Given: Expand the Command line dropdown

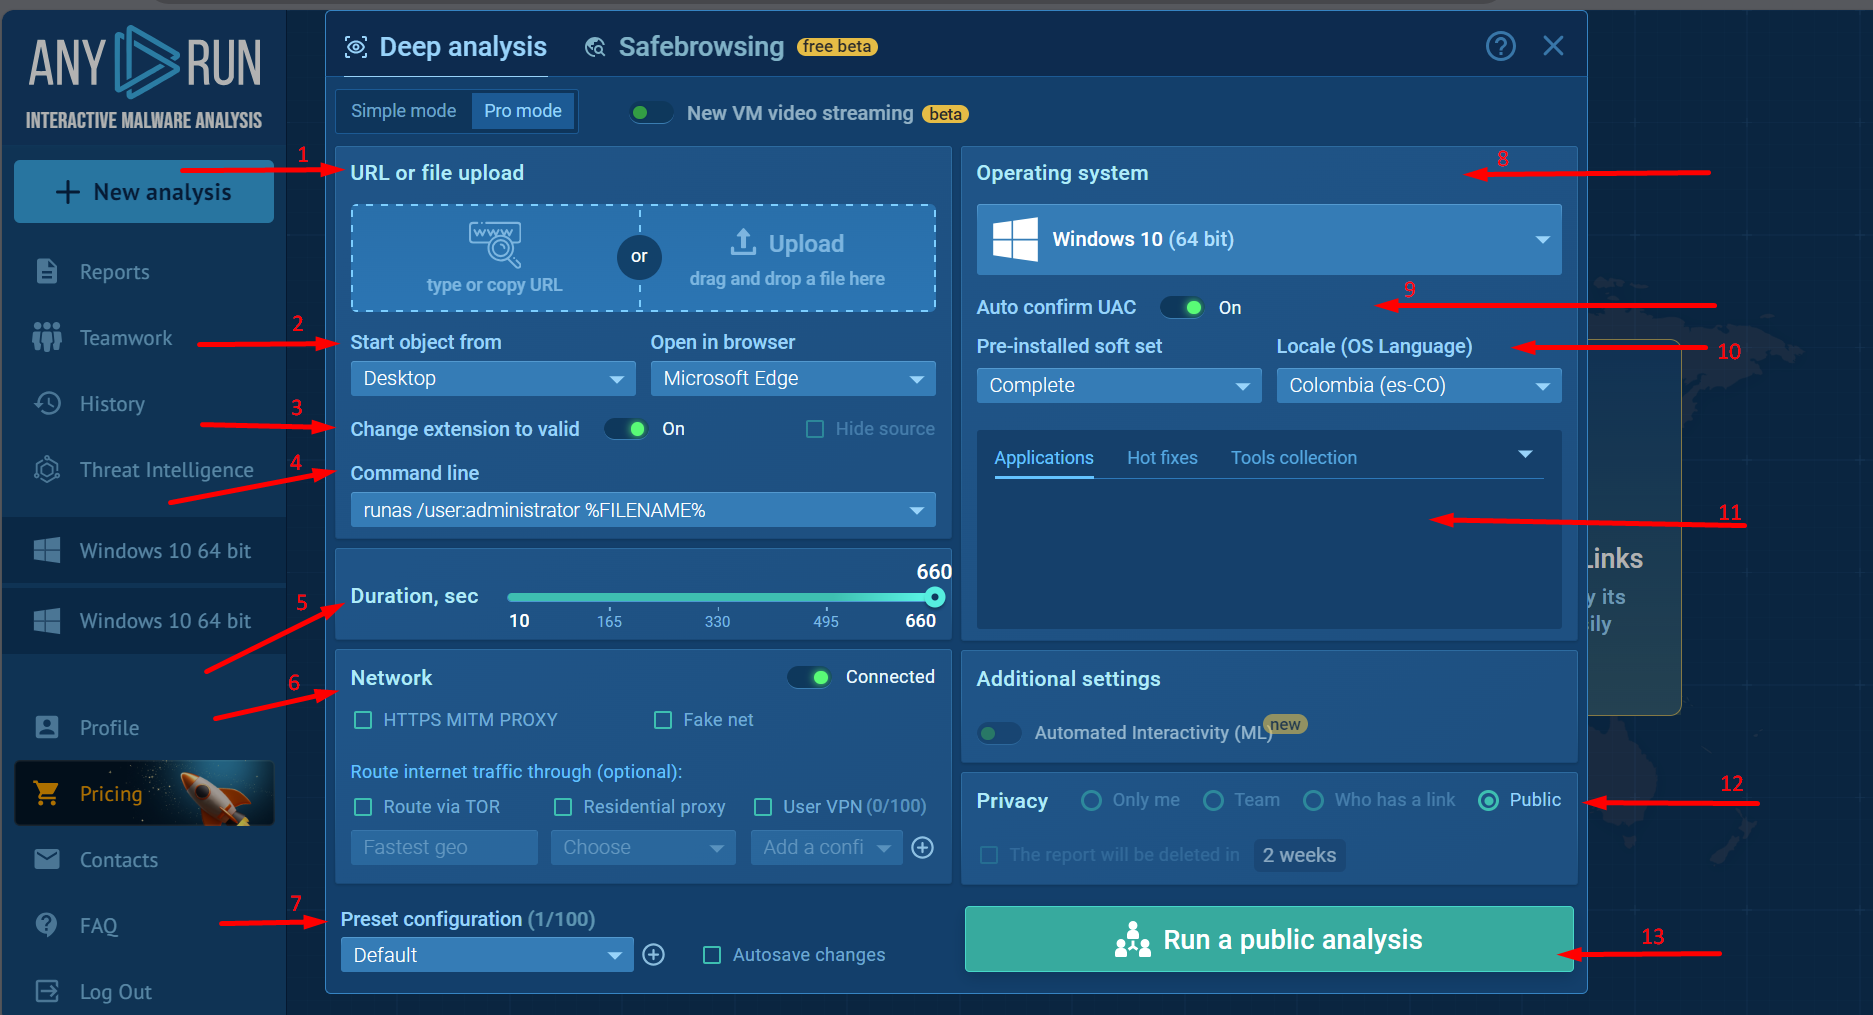Looking at the screenshot, I should click(643, 510).
